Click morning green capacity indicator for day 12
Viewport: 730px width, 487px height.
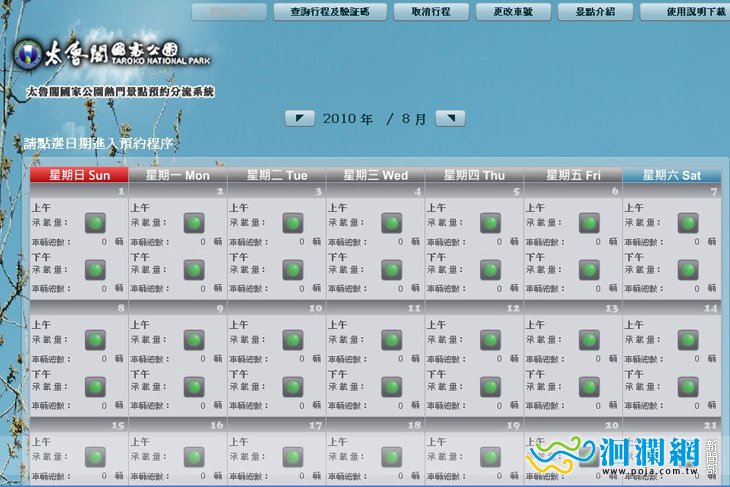point(490,340)
